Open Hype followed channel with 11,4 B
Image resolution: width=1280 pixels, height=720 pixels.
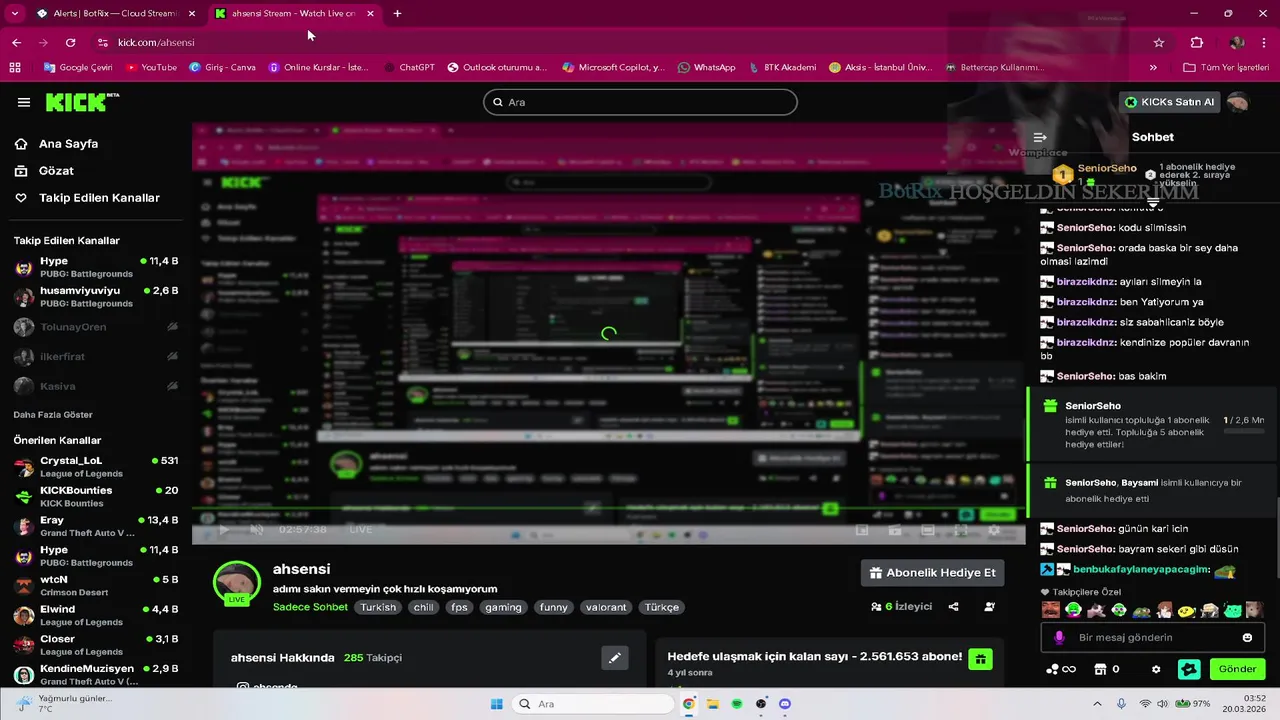96,267
